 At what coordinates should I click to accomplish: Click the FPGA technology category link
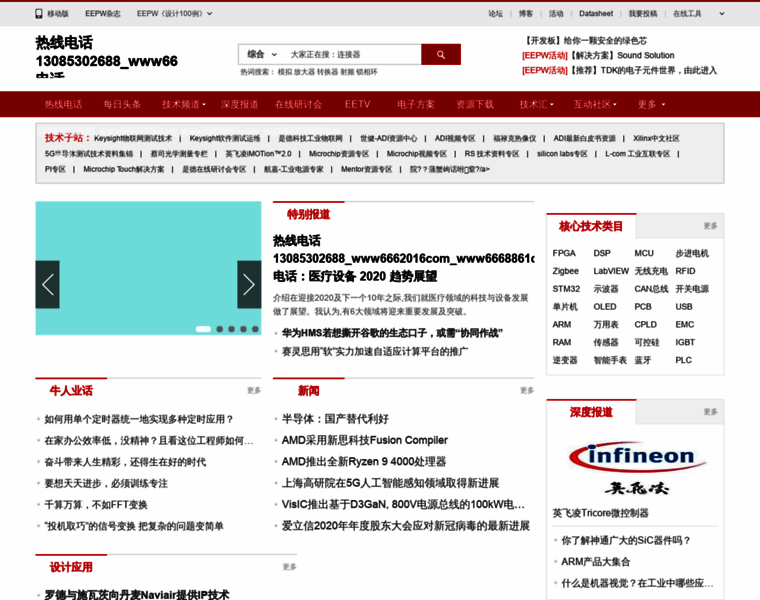pyautogui.click(x=564, y=254)
